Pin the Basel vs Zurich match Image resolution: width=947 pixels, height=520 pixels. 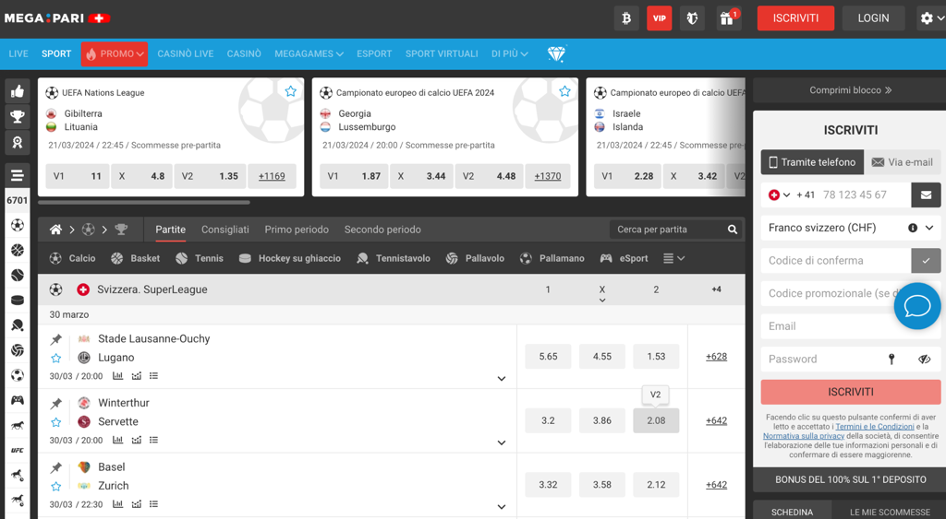56,467
